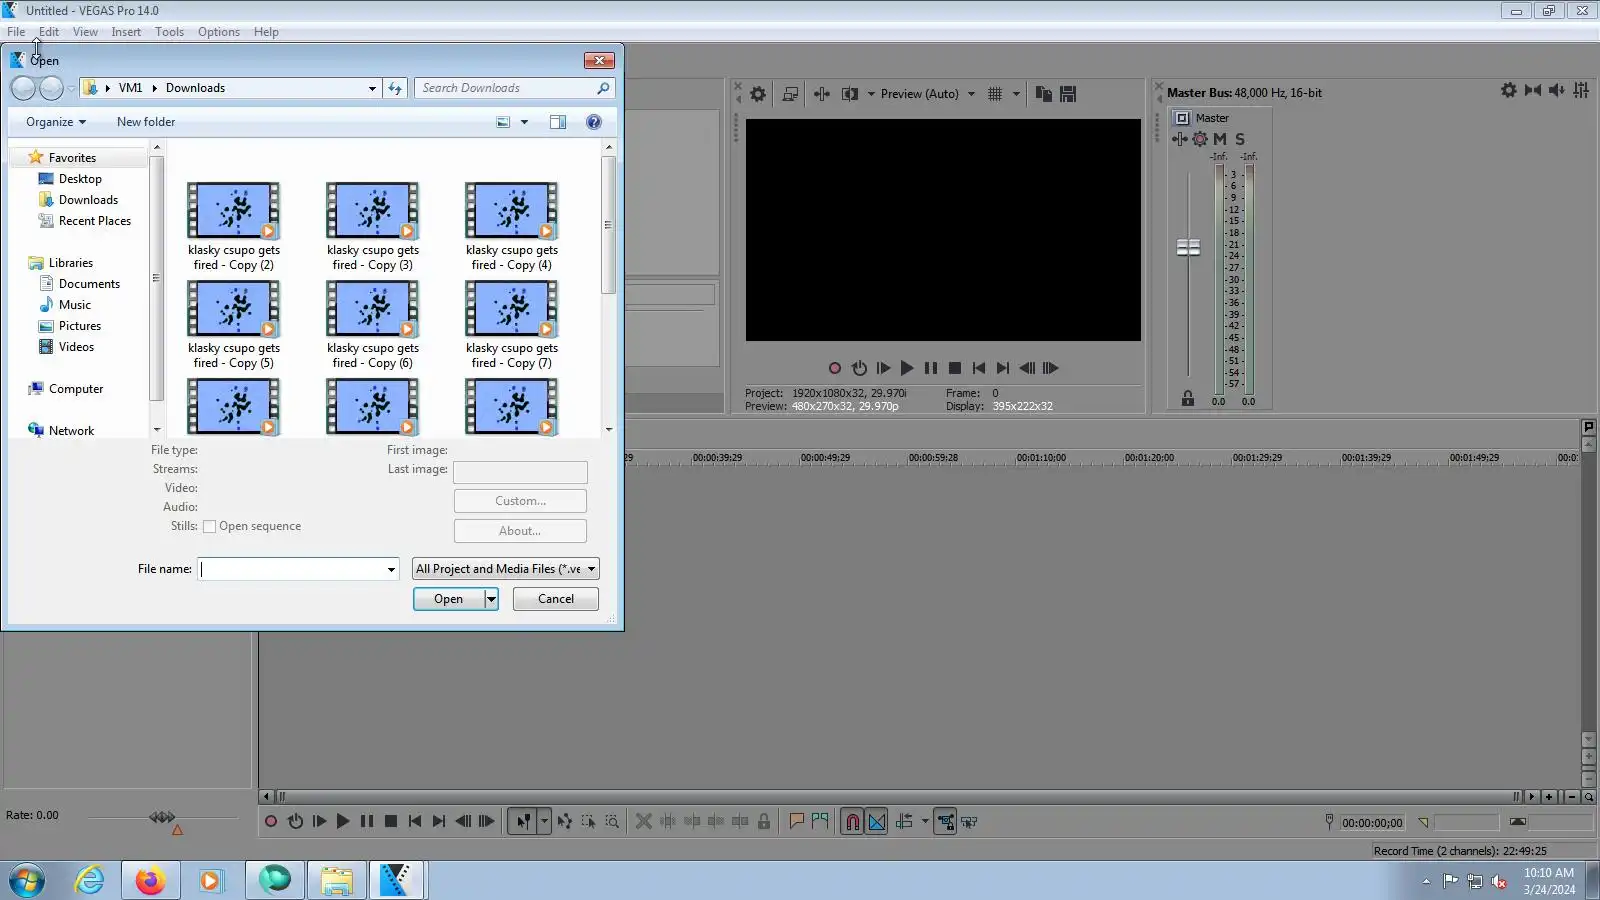Click the Search Downloads field
Viewport: 1600px width, 900px height.
515,88
